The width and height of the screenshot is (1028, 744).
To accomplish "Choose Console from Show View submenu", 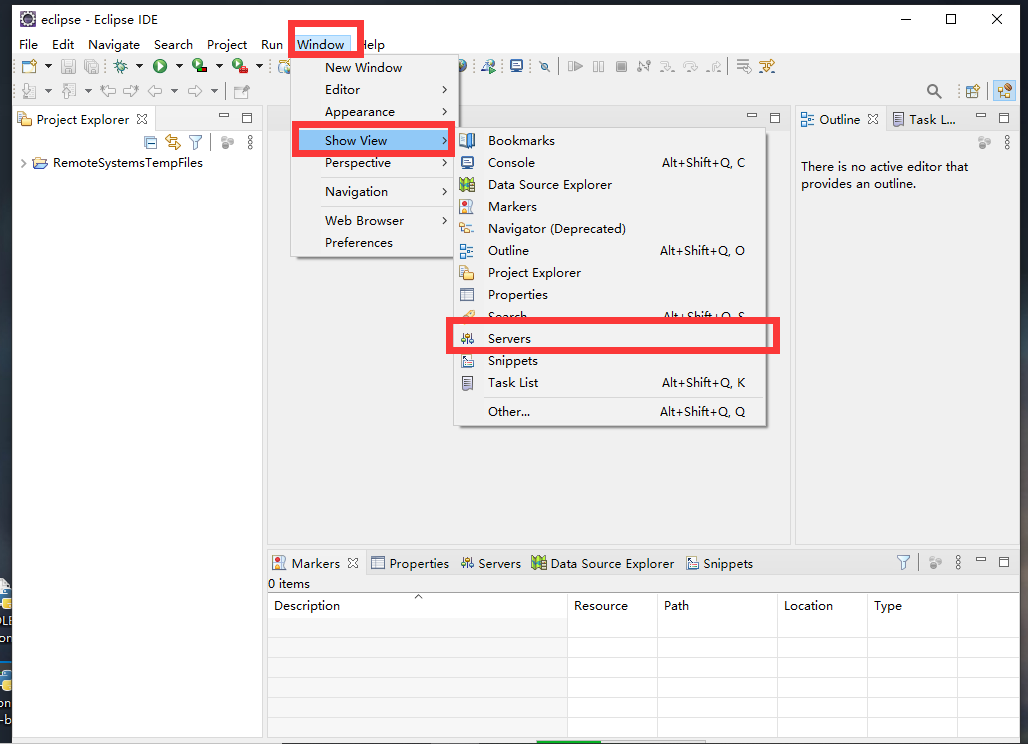I will click(x=610, y=163).
